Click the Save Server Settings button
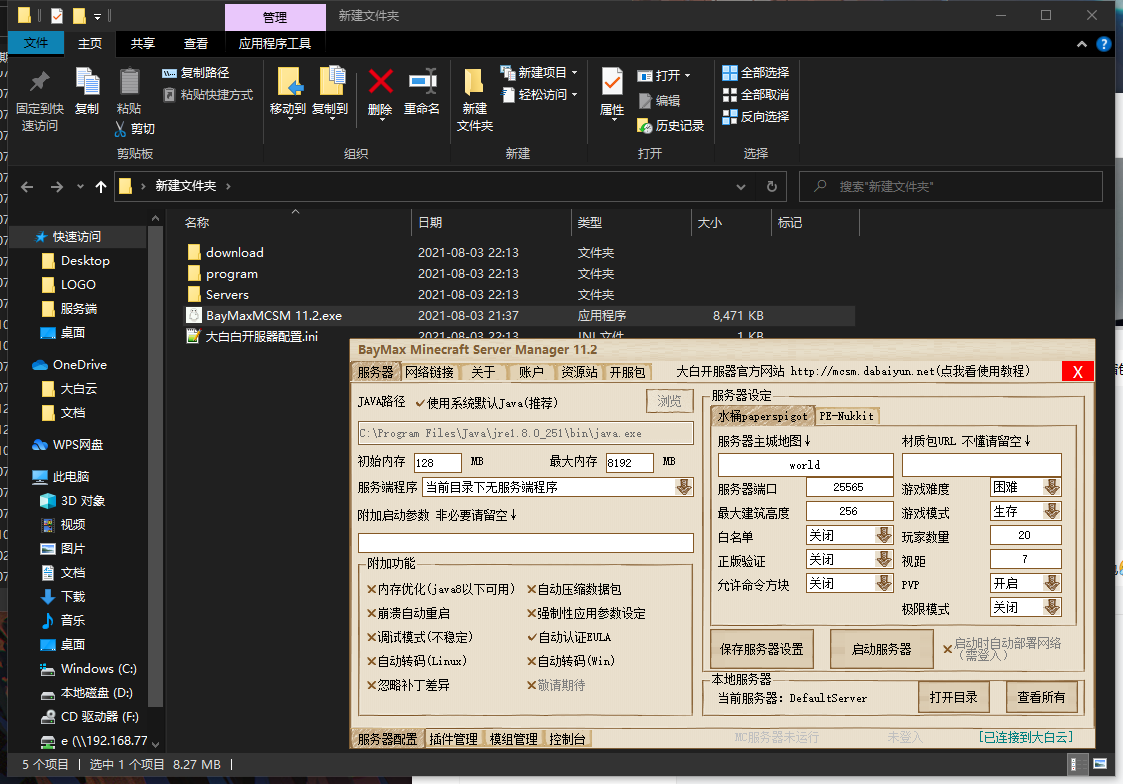1123x784 pixels. [x=761, y=649]
